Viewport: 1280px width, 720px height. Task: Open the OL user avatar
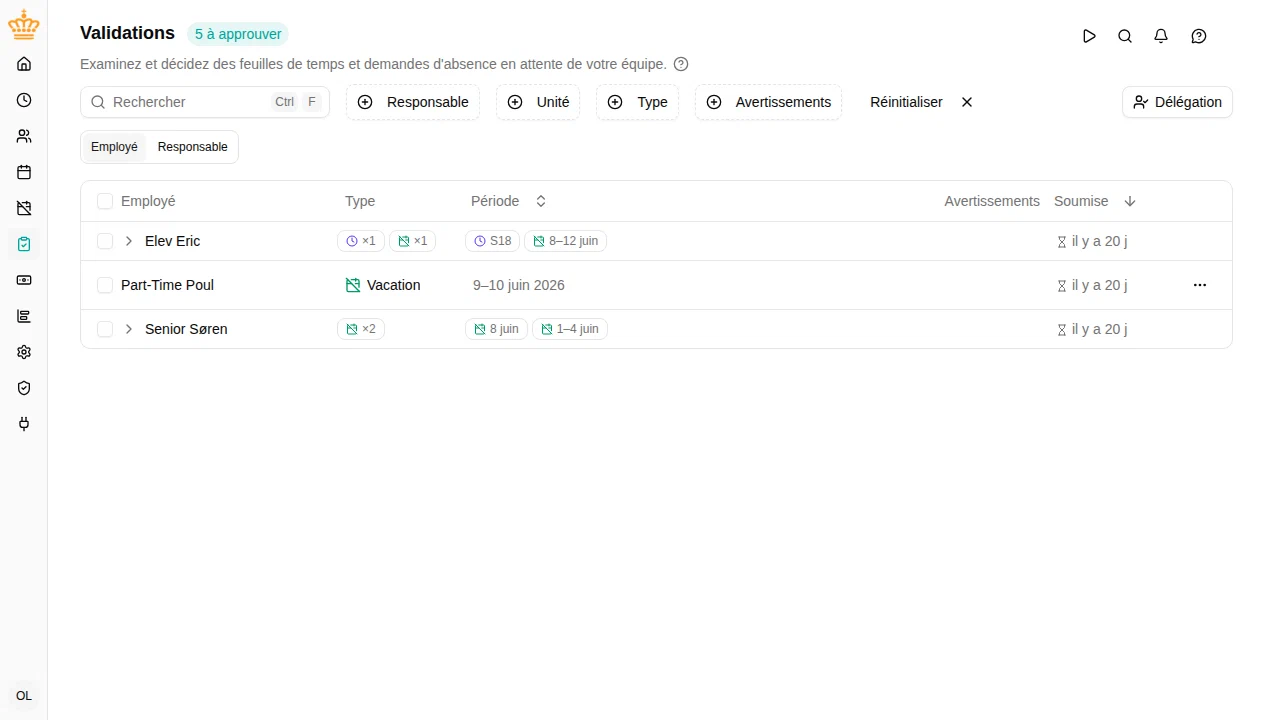point(24,696)
